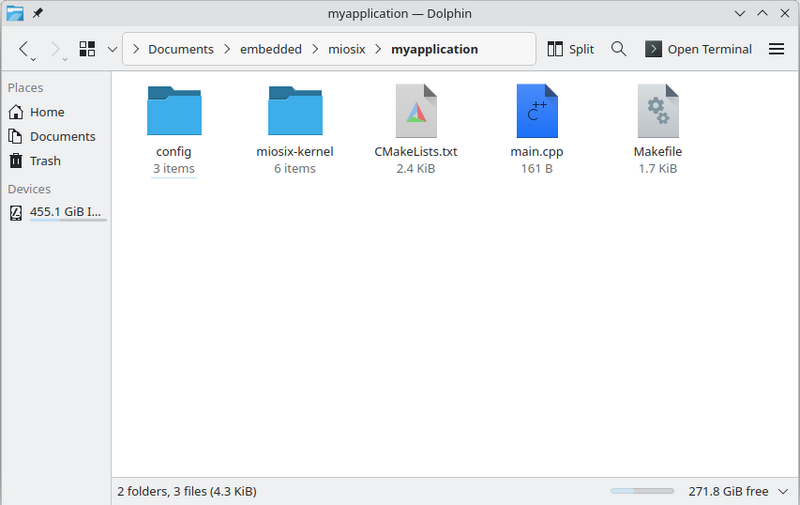This screenshot has width=800, height=505.
Task: Expand the chevron before myapplication breadcrumb
Action: pos(379,49)
